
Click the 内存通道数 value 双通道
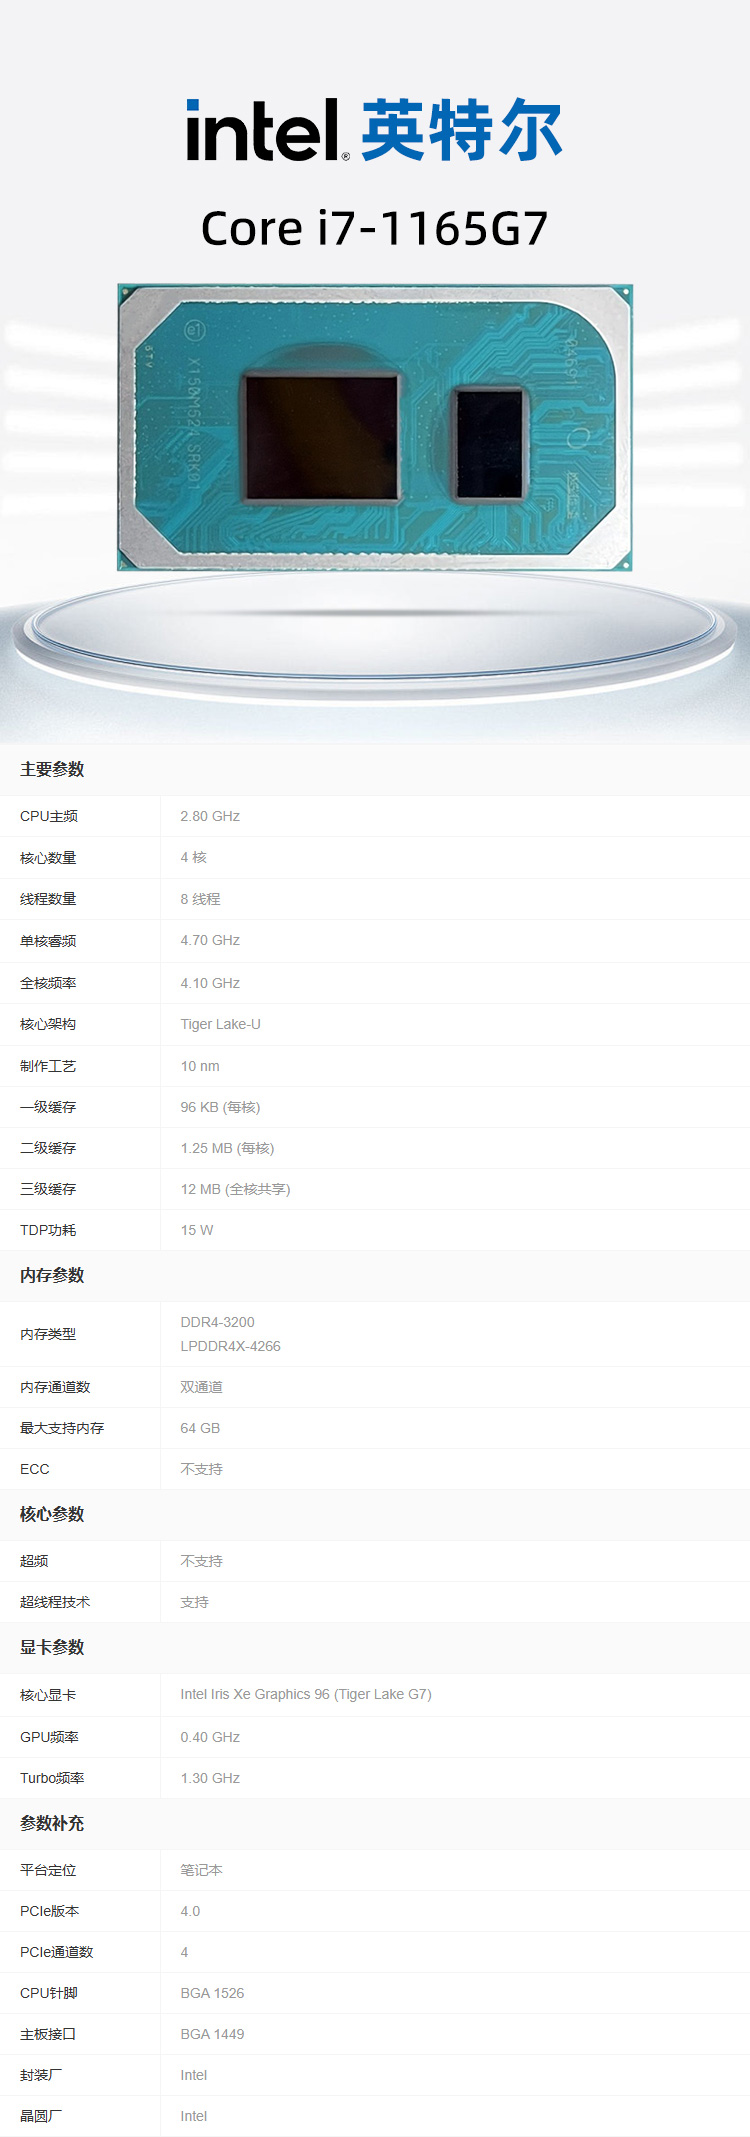tap(202, 1387)
